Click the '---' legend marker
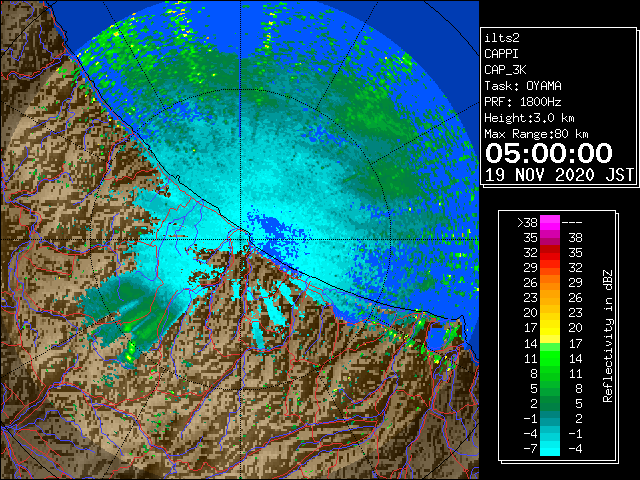 coord(572,223)
